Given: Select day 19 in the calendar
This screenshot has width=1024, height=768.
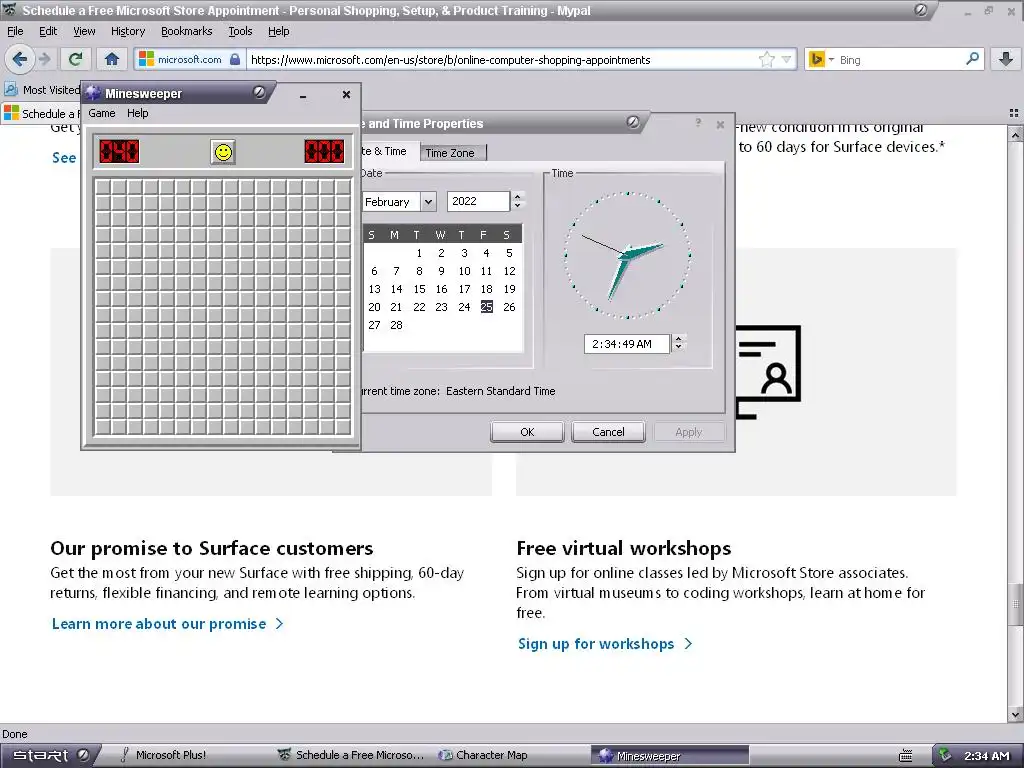Looking at the screenshot, I should 509,289.
